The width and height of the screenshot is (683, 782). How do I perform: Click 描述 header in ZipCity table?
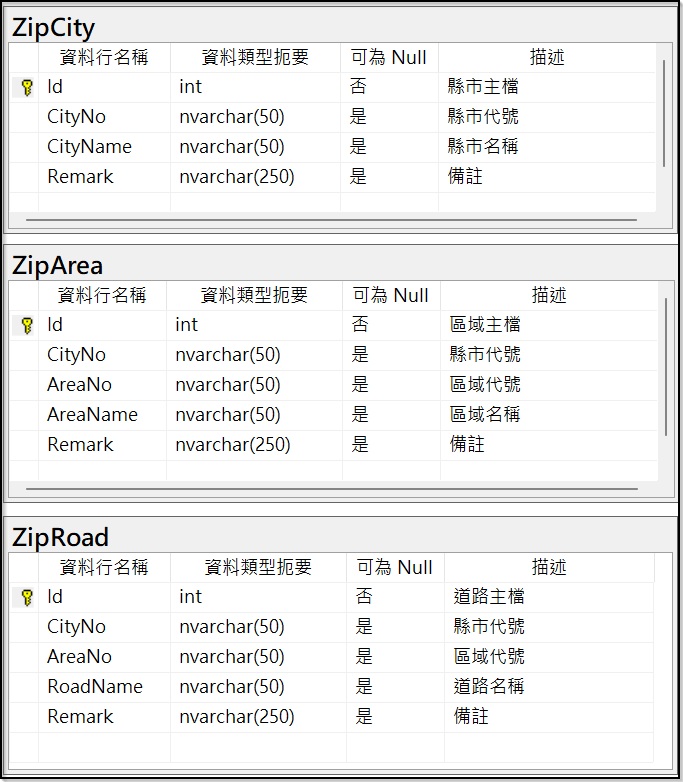coord(547,57)
